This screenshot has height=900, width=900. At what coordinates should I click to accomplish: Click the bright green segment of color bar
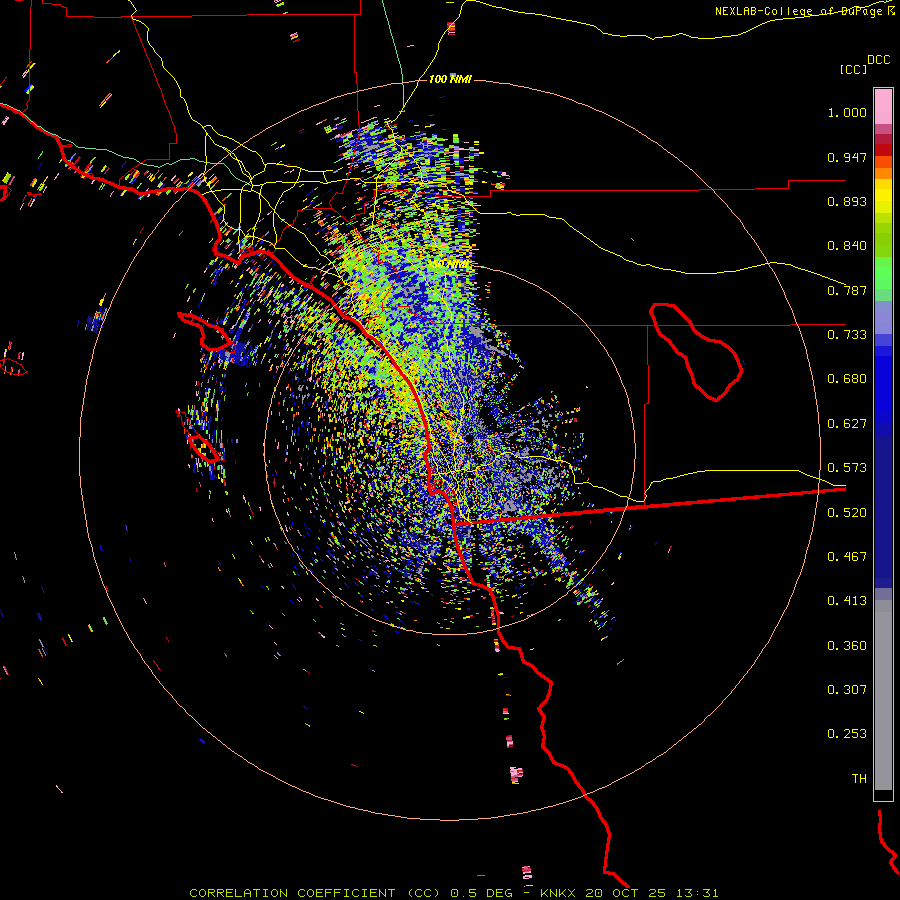pos(883,273)
